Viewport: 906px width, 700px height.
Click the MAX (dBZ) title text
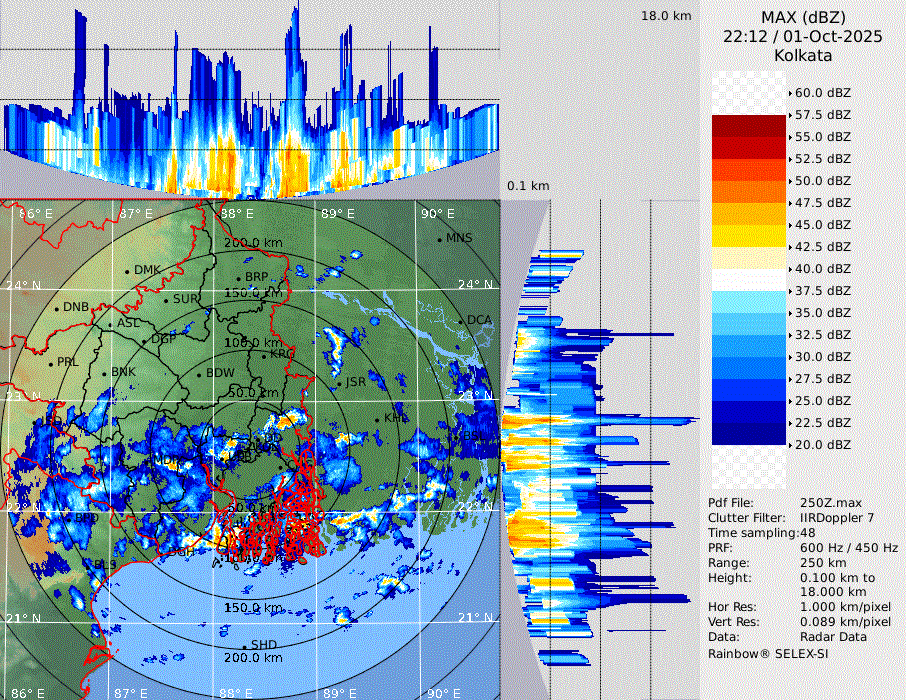(802, 17)
